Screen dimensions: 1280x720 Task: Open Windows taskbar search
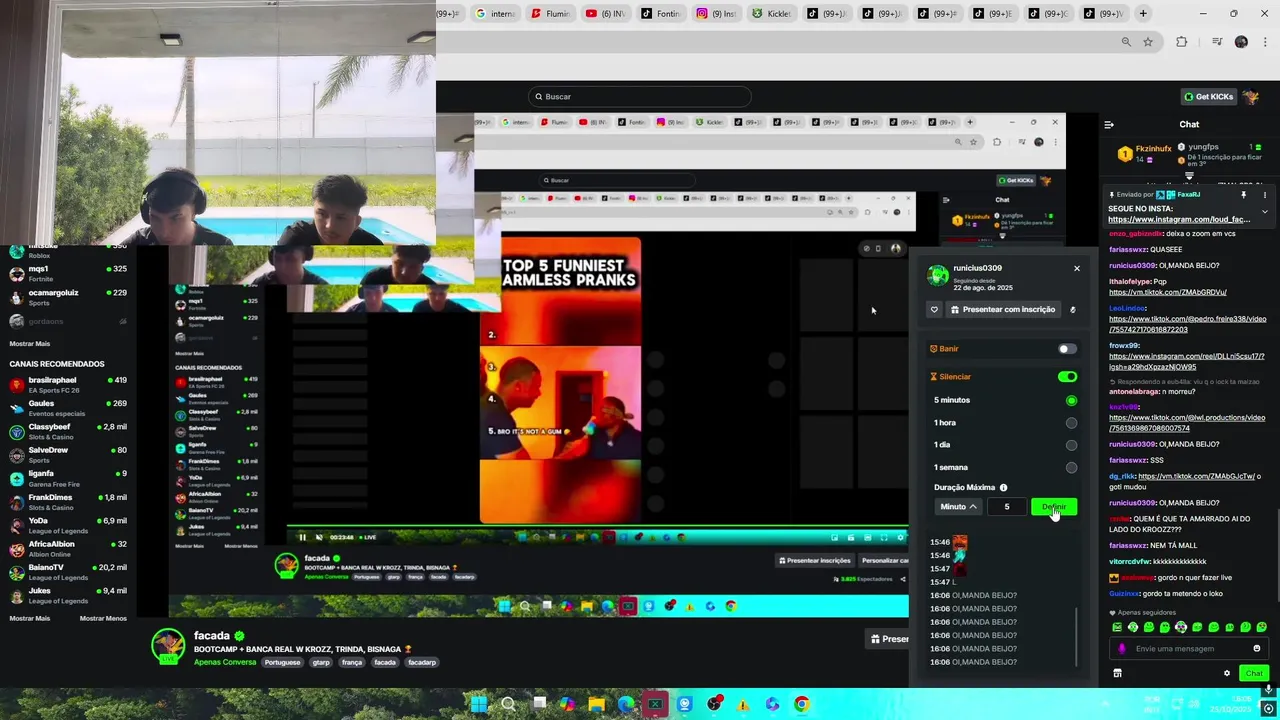coord(508,704)
